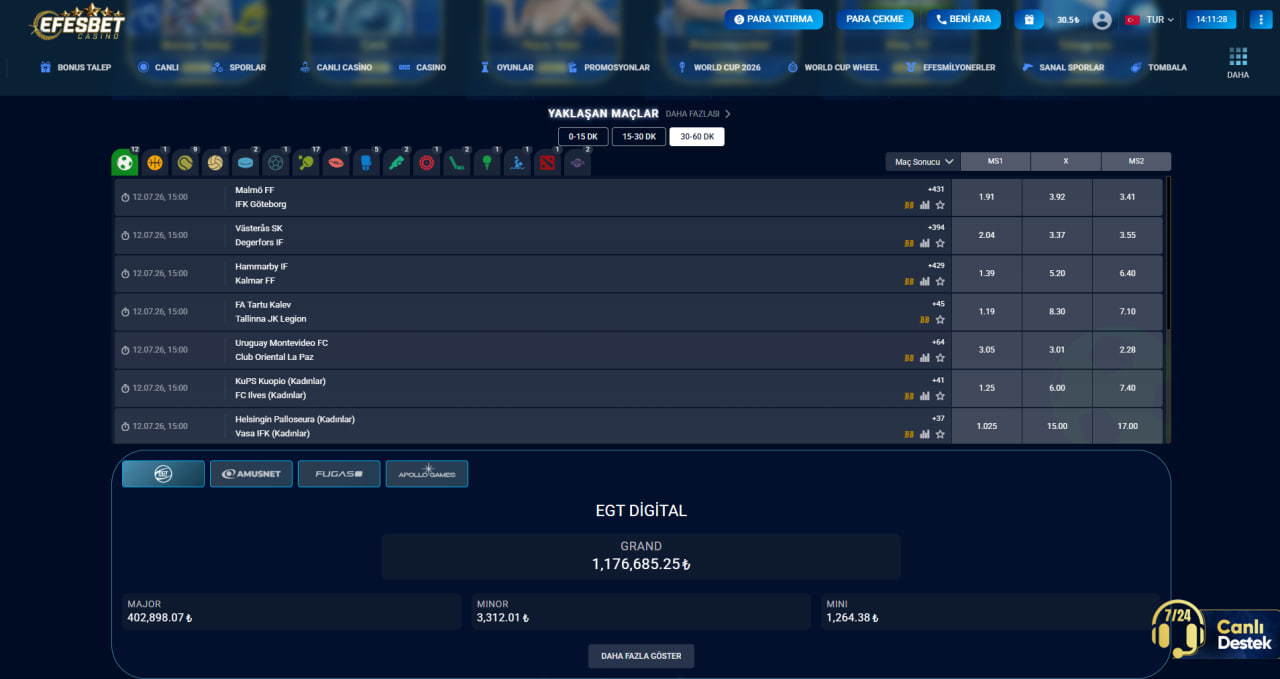
Task: Pick the 17.00 MS2 odds for Vasa IFK
Action: click(x=1127, y=426)
